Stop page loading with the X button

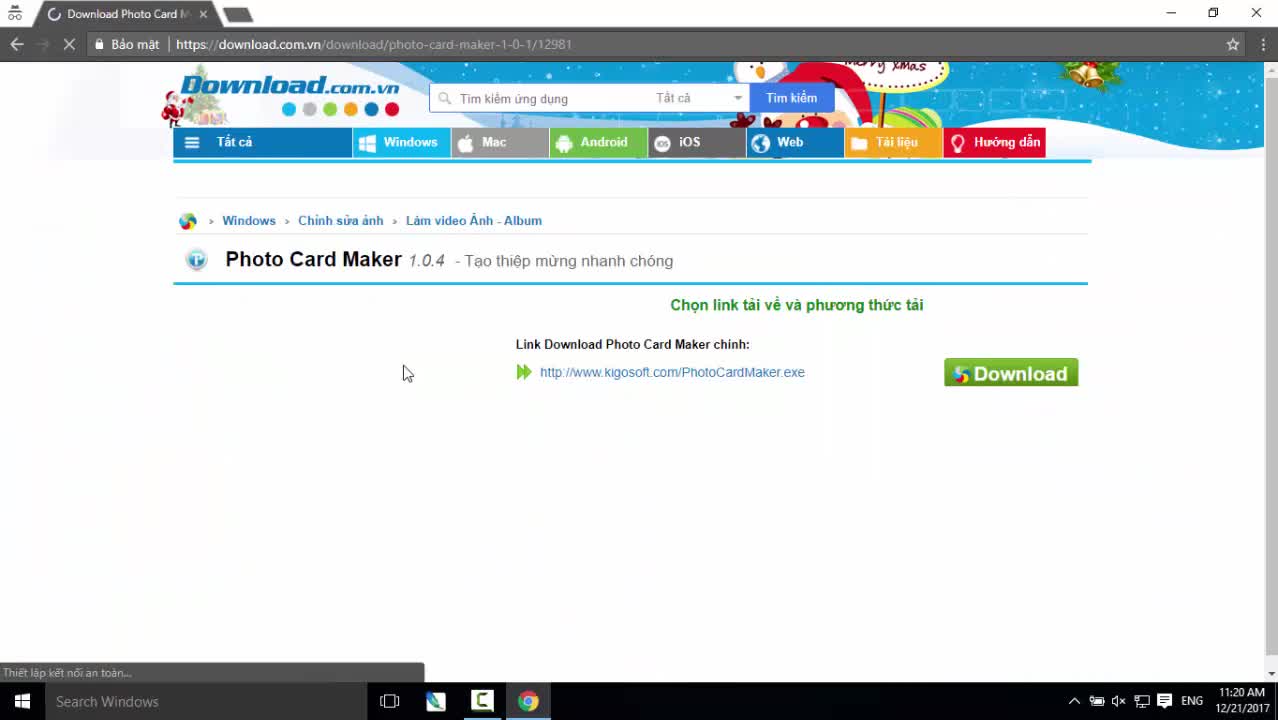click(x=69, y=44)
